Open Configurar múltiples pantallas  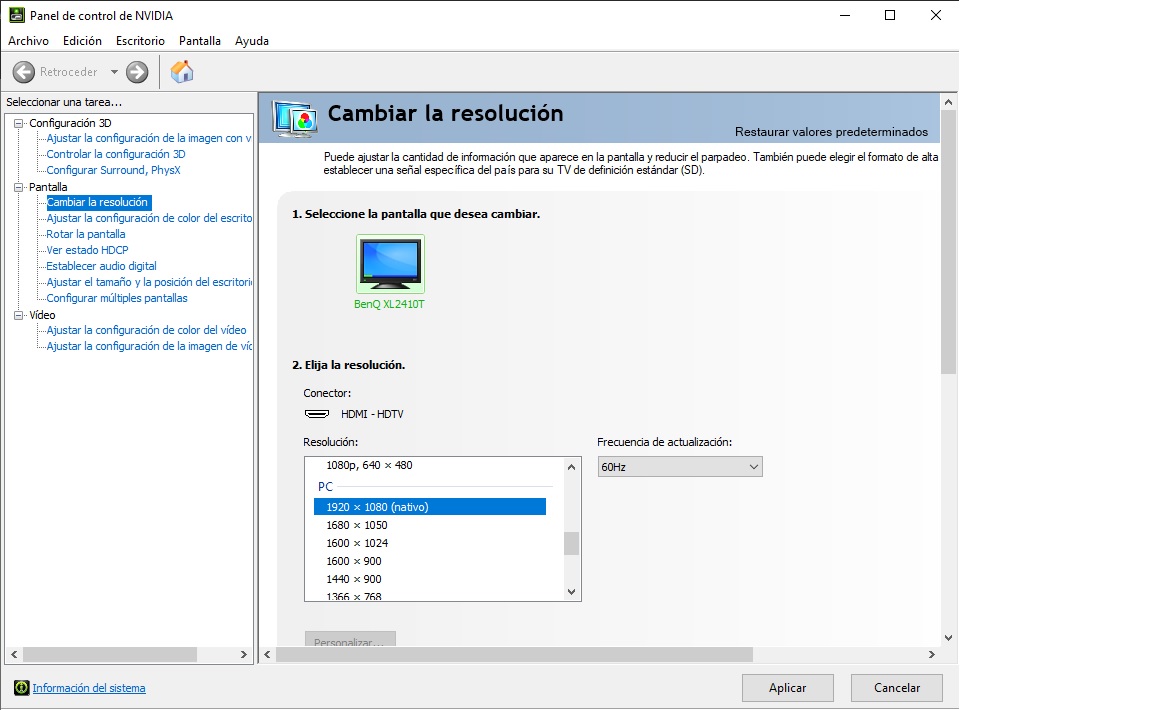(x=117, y=298)
